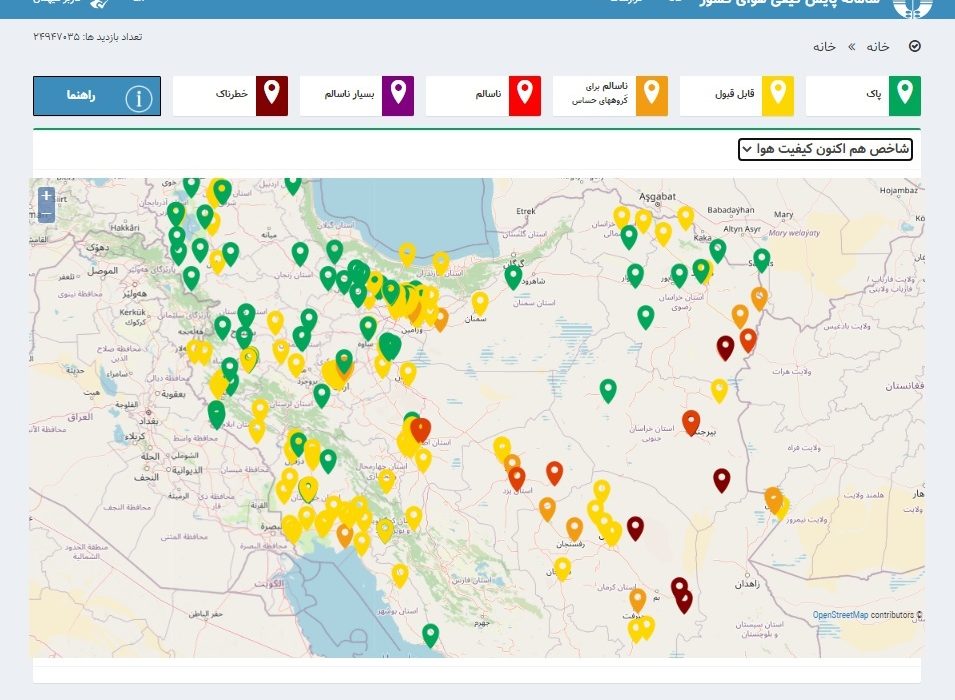The image size is (955, 700).
Task: Click the yellow marker northeast of بیرجند
Action: (x=719, y=390)
